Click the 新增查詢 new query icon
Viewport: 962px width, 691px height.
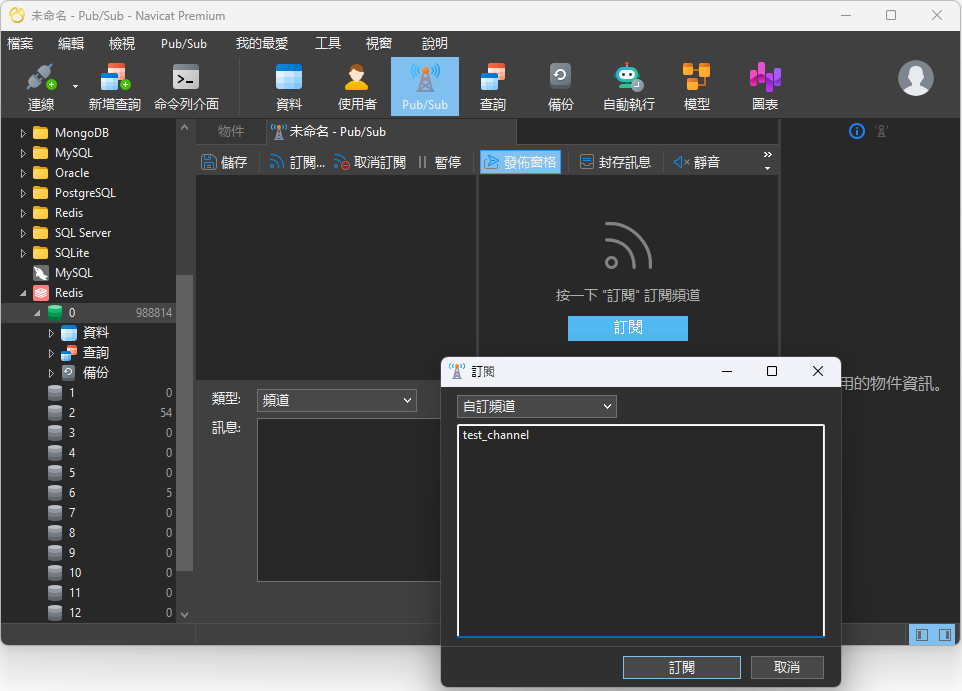tap(114, 86)
